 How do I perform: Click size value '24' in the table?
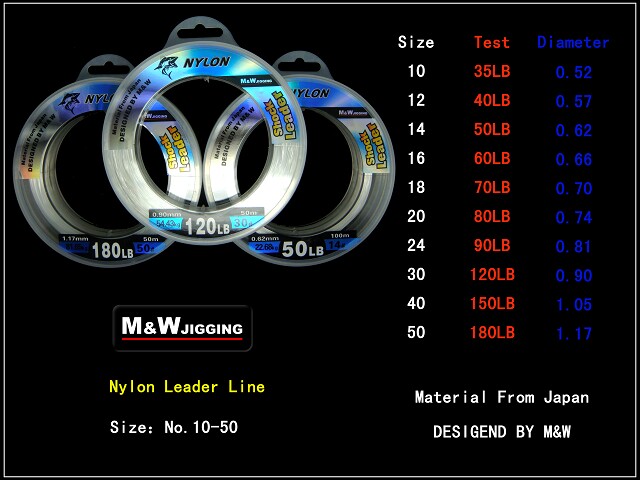click(416, 245)
